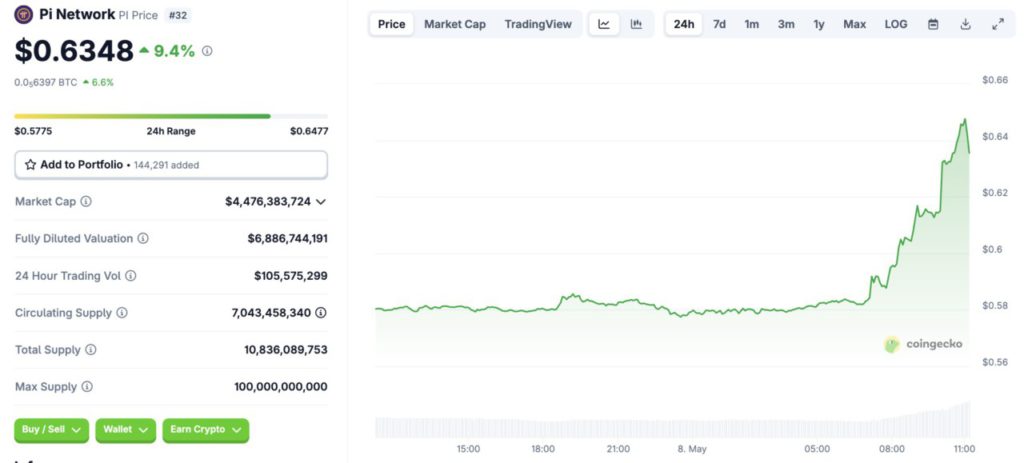Click the star icon in Add to Portfolio
Viewport: 1024px width, 463px height.
tap(31, 165)
